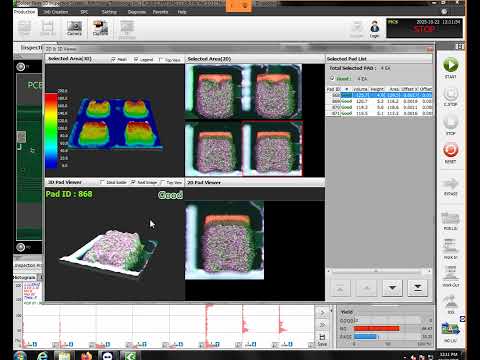Click the PCB load icon in sidebar
The height and width of the screenshot is (360, 480).
click(450, 219)
